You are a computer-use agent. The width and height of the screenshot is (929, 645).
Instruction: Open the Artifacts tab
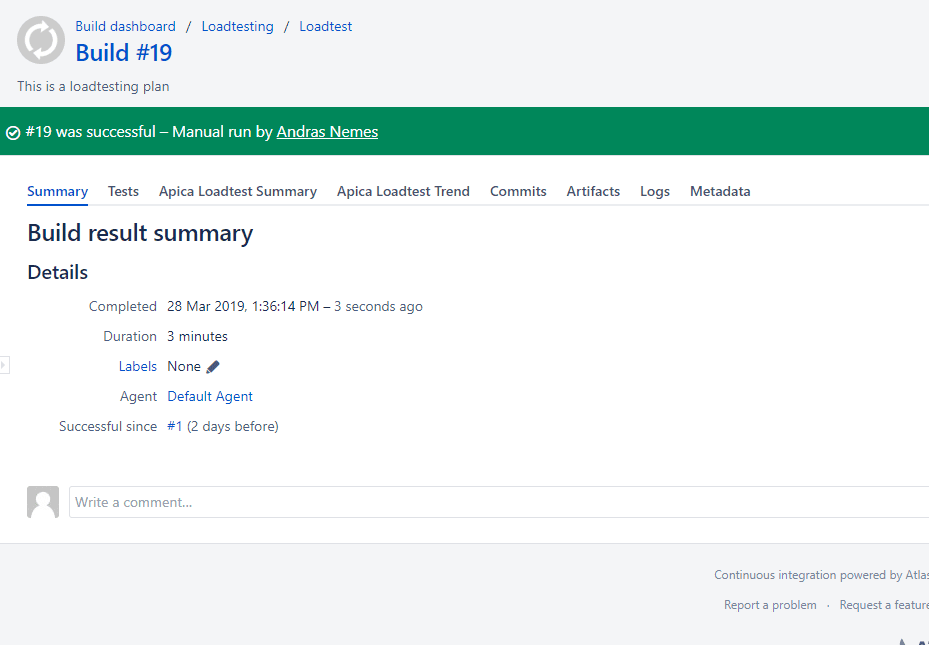click(x=593, y=191)
